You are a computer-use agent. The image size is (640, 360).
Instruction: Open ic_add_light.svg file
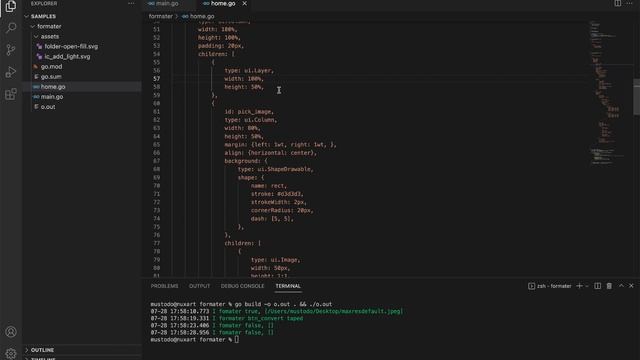click(x=67, y=56)
